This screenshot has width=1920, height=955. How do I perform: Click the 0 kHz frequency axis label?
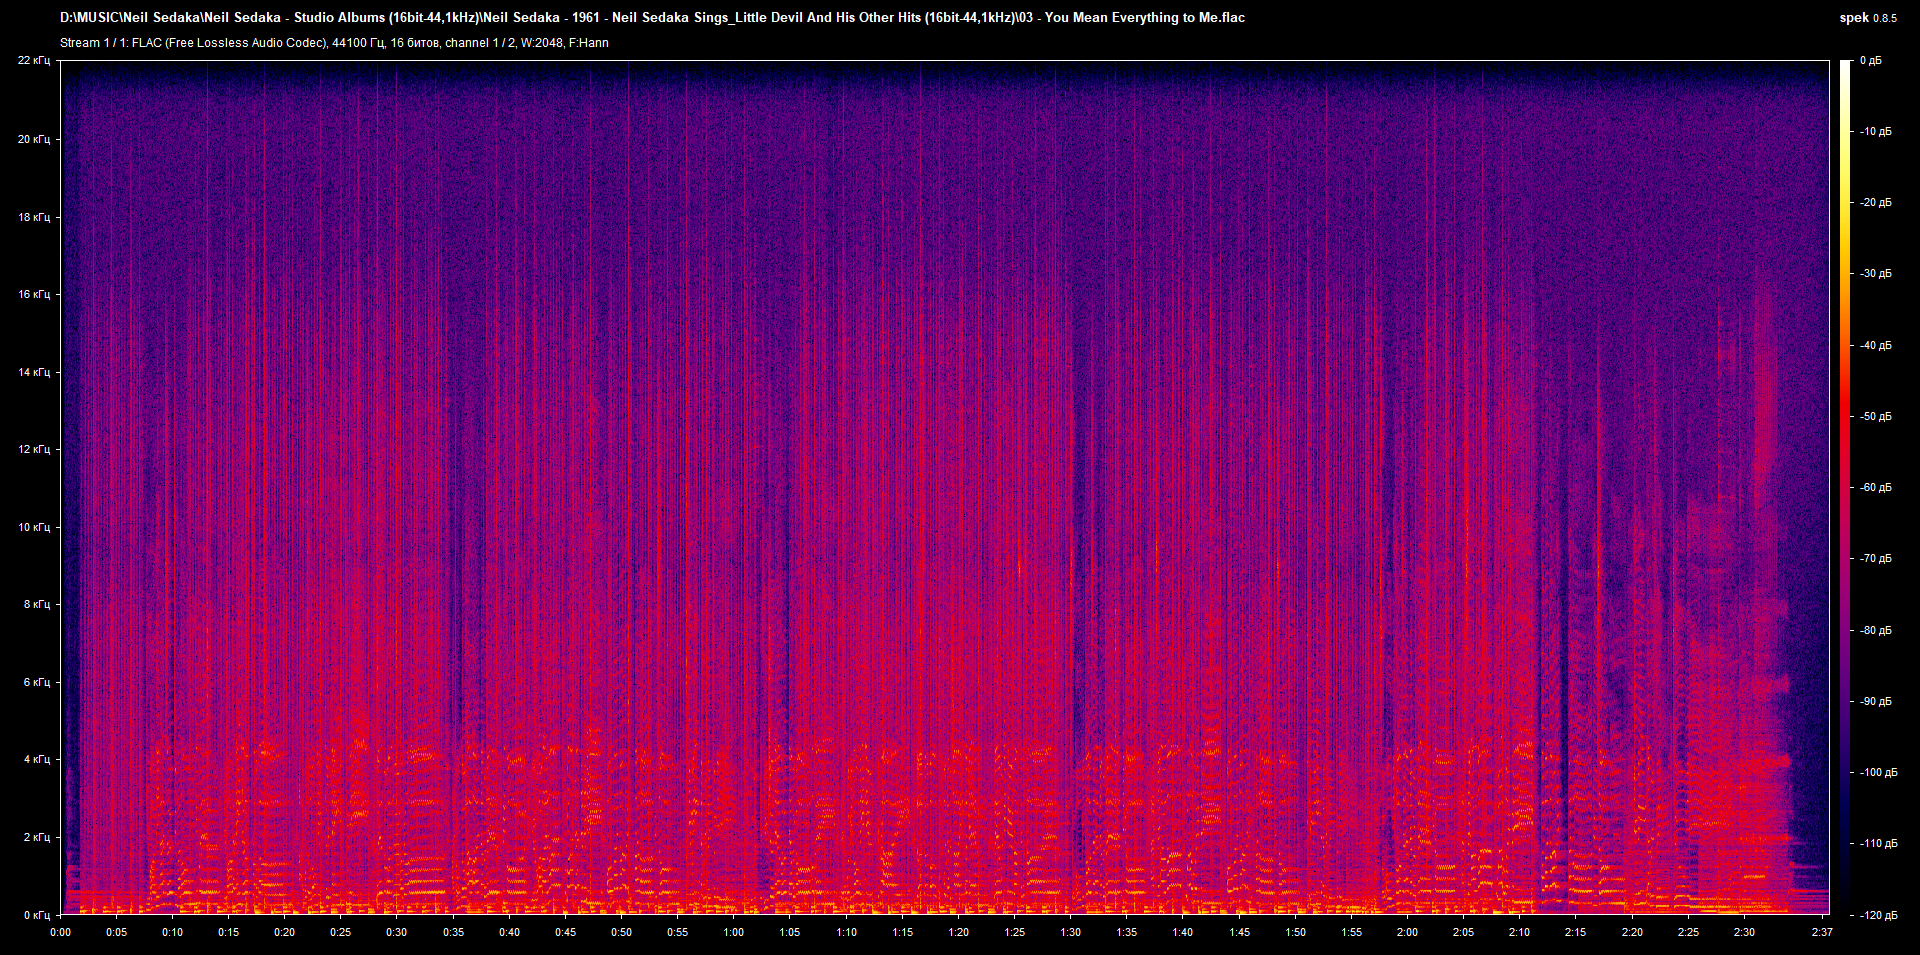pos(37,915)
